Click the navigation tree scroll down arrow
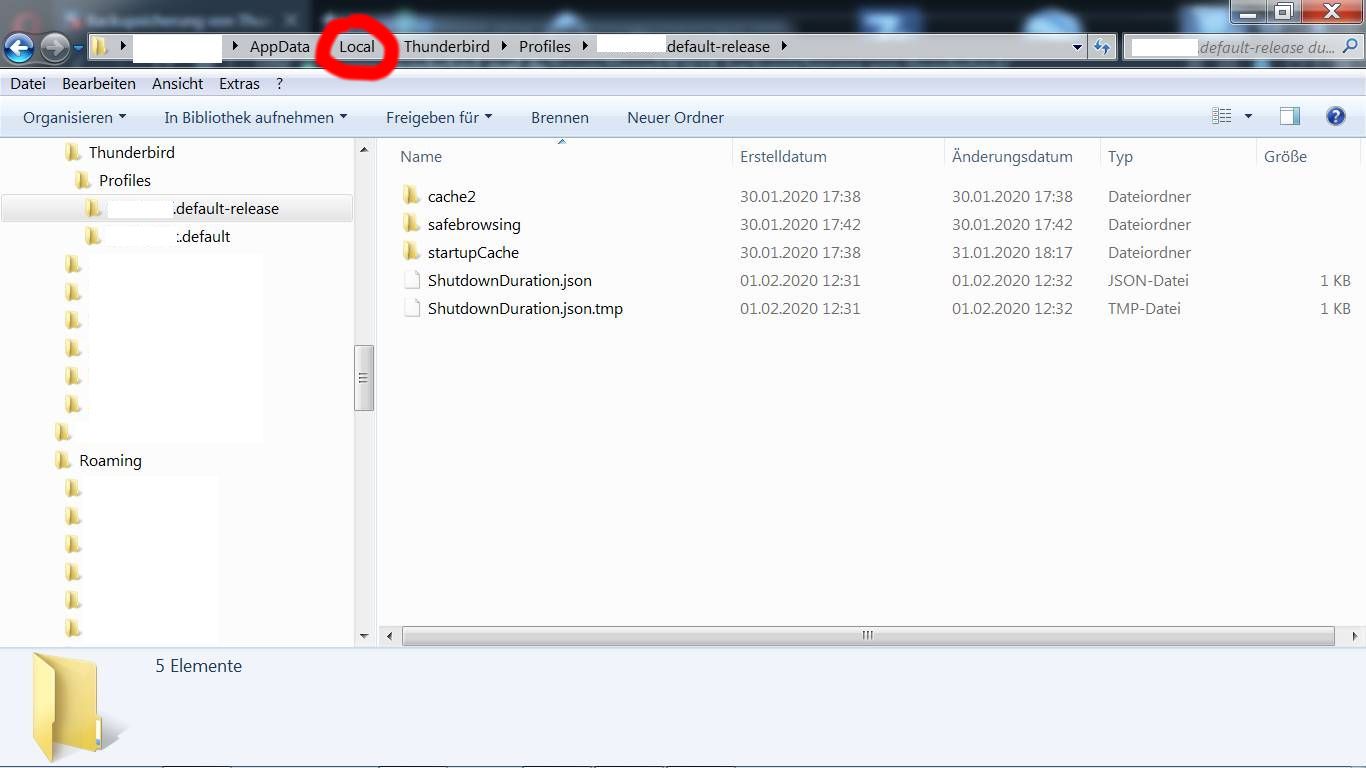The image size is (1366, 768). (364, 636)
